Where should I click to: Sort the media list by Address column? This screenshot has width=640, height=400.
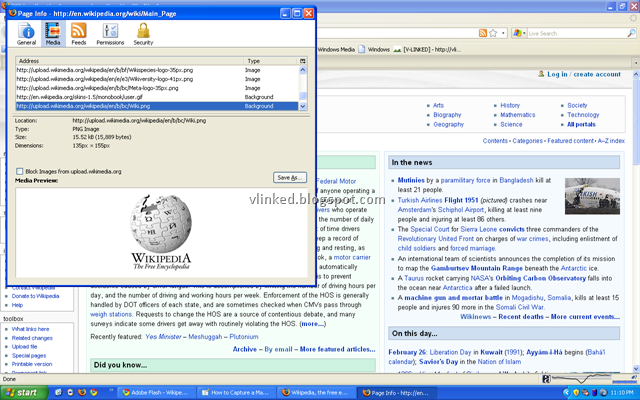click(130, 61)
